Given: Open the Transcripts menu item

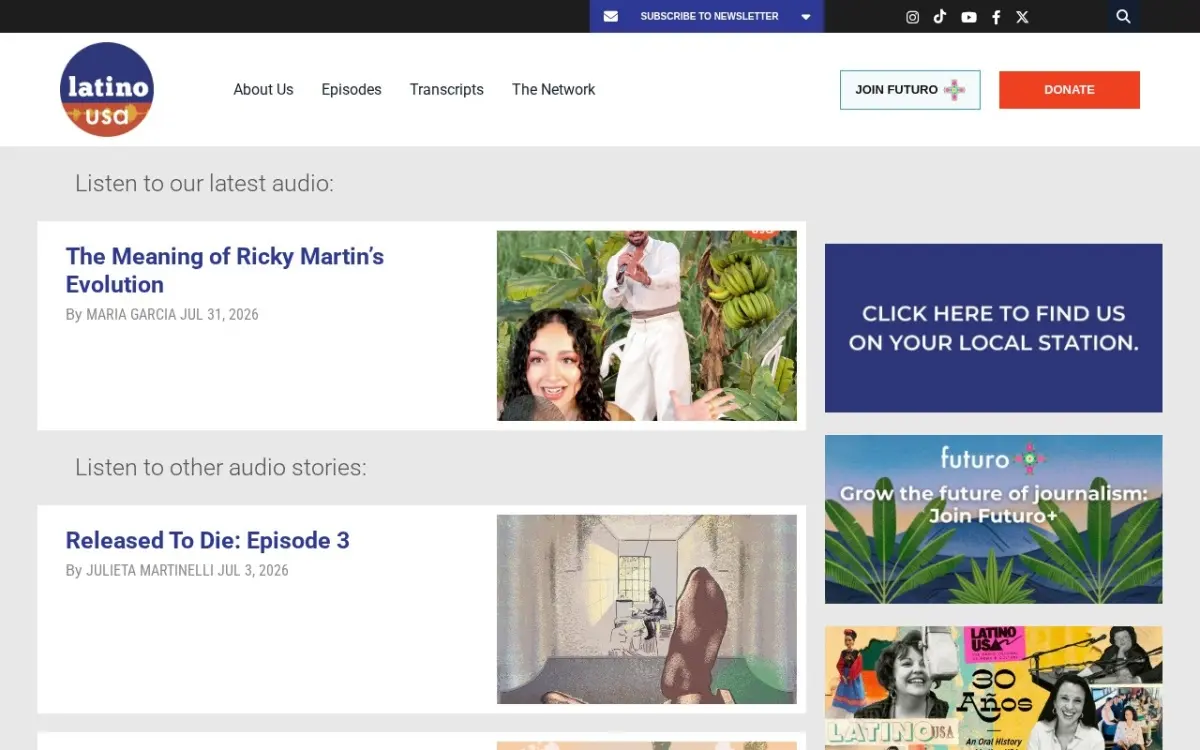Looking at the screenshot, I should (x=446, y=89).
